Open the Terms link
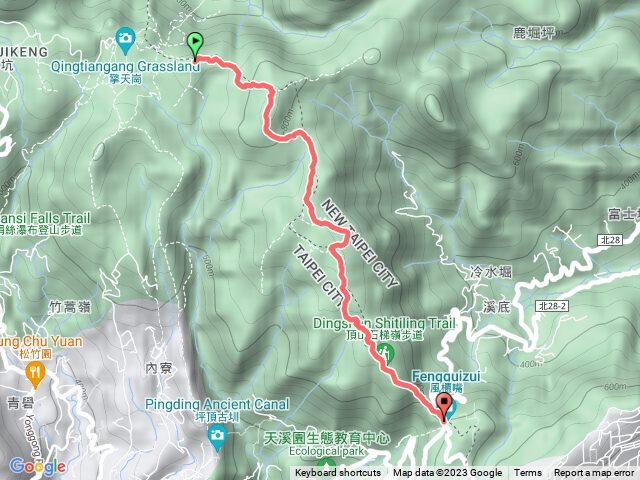The width and height of the screenshot is (640, 480). pyautogui.click(x=527, y=473)
